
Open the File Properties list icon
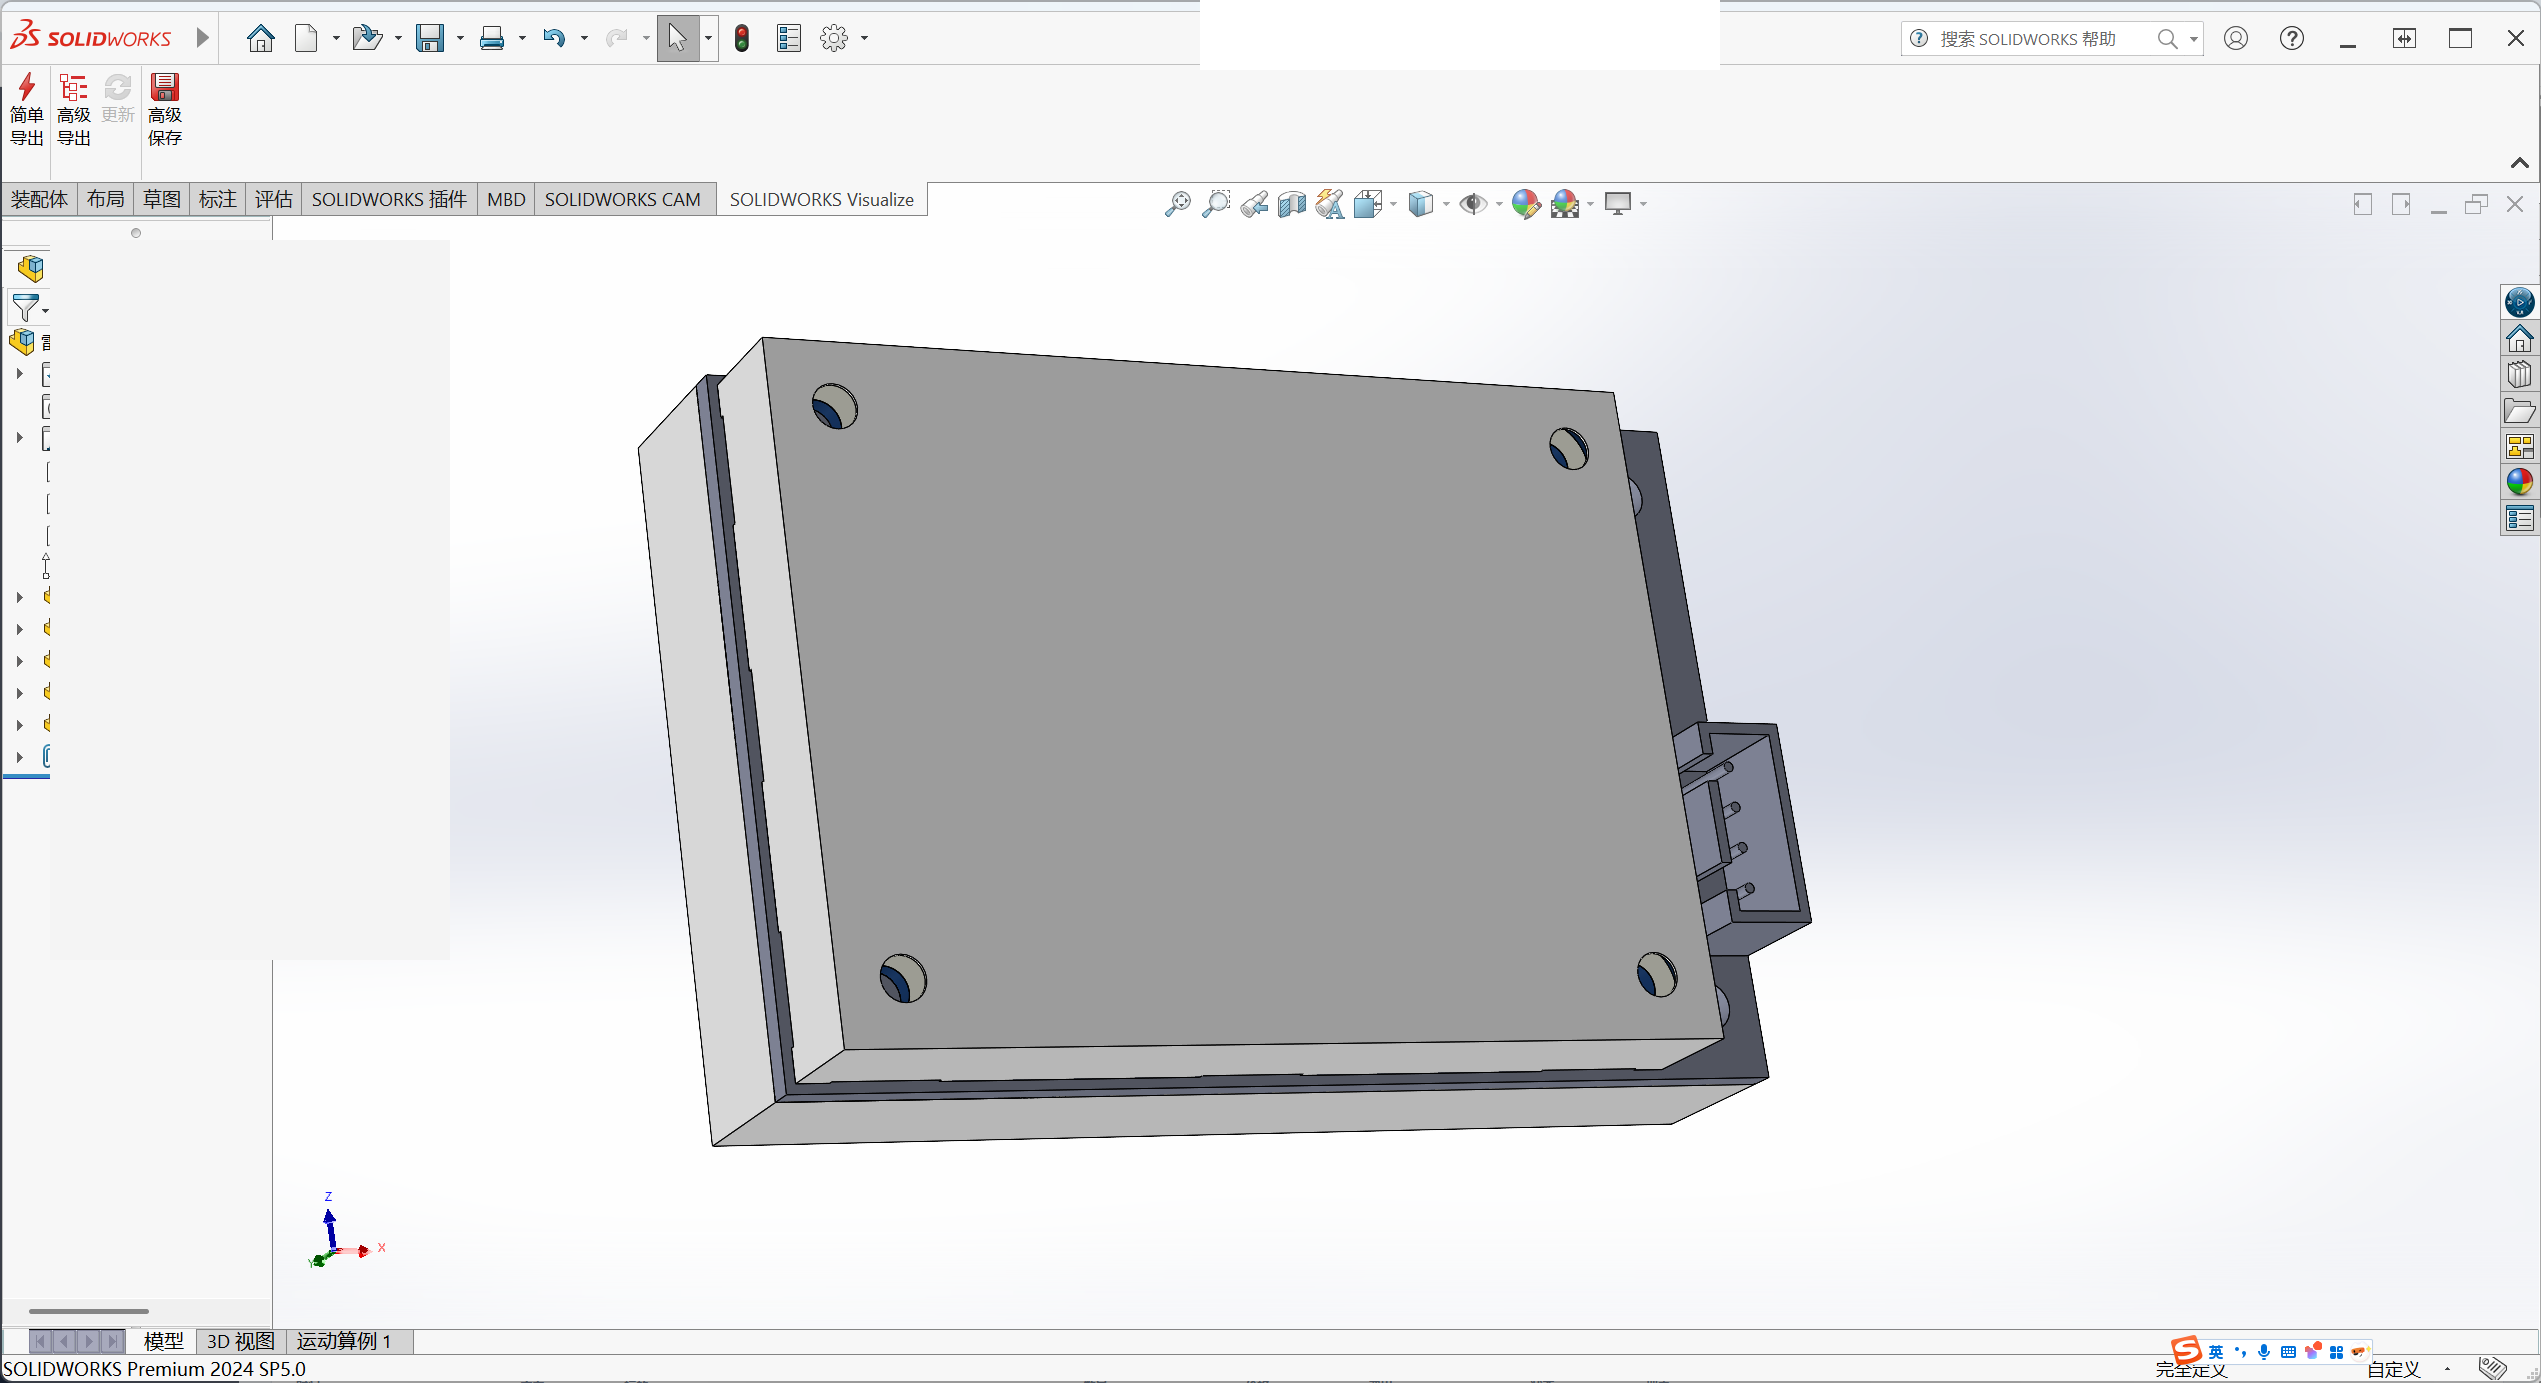pos(789,38)
